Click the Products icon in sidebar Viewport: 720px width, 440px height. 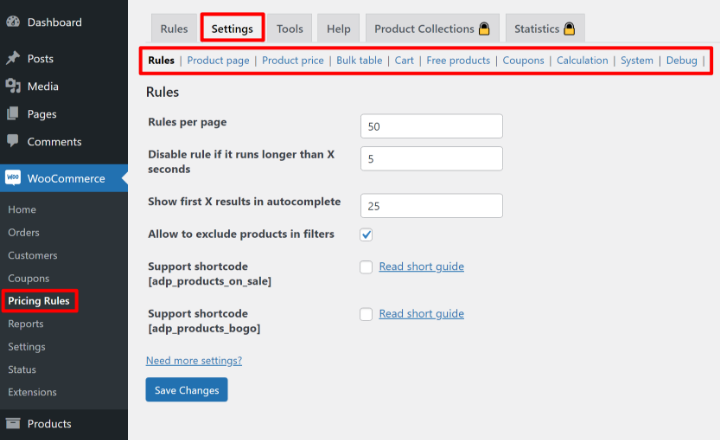click(x=13, y=424)
